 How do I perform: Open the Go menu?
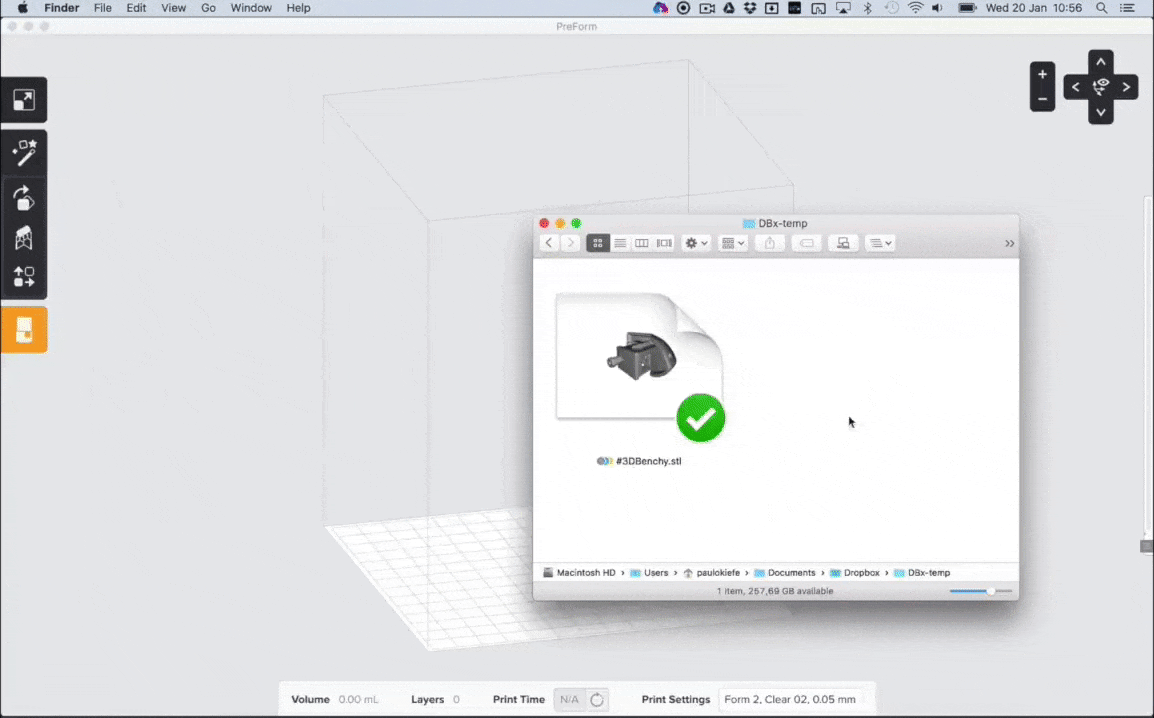click(208, 8)
